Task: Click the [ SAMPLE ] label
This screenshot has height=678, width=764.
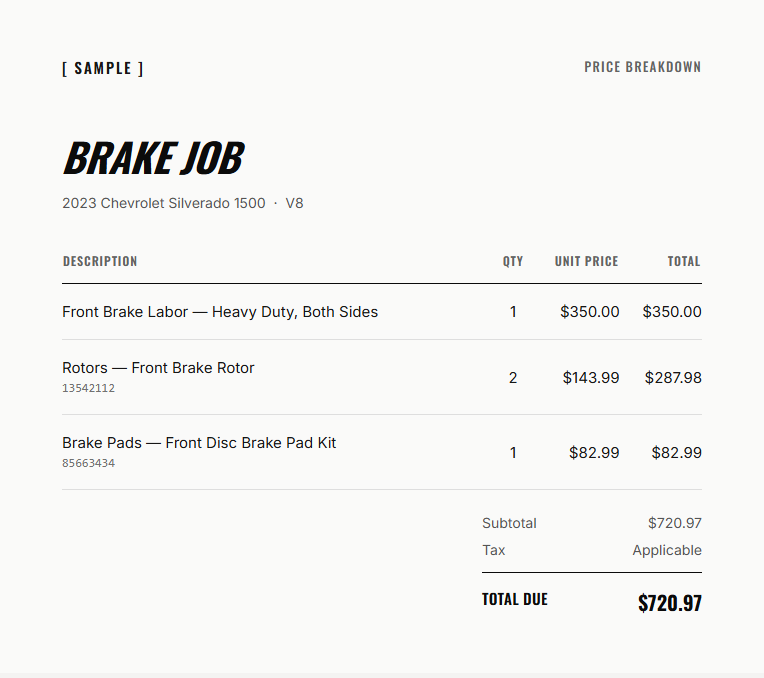Action: click(x=103, y=68)
